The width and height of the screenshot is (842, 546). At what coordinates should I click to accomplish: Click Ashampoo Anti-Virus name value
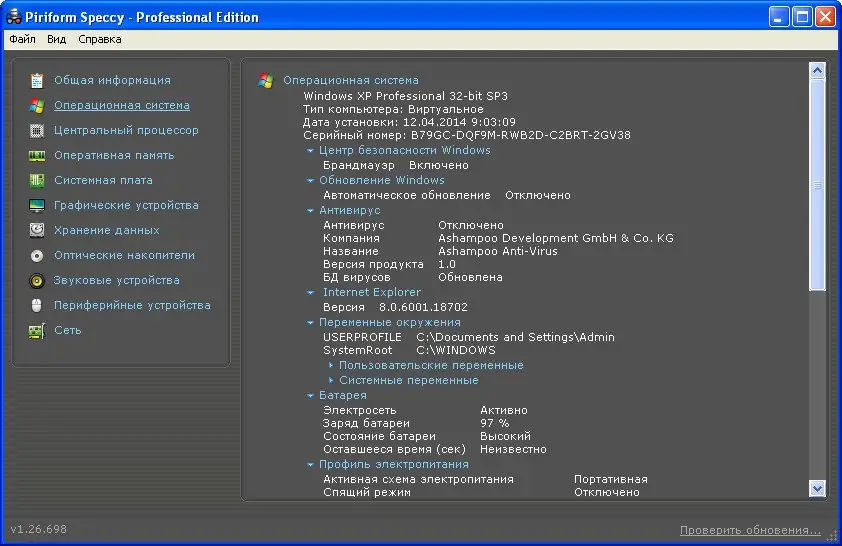pyautogui.click(x=498, y=251)
